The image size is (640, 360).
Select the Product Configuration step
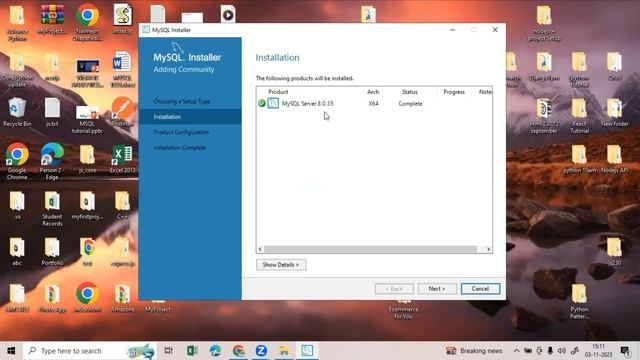click(181, 132)
